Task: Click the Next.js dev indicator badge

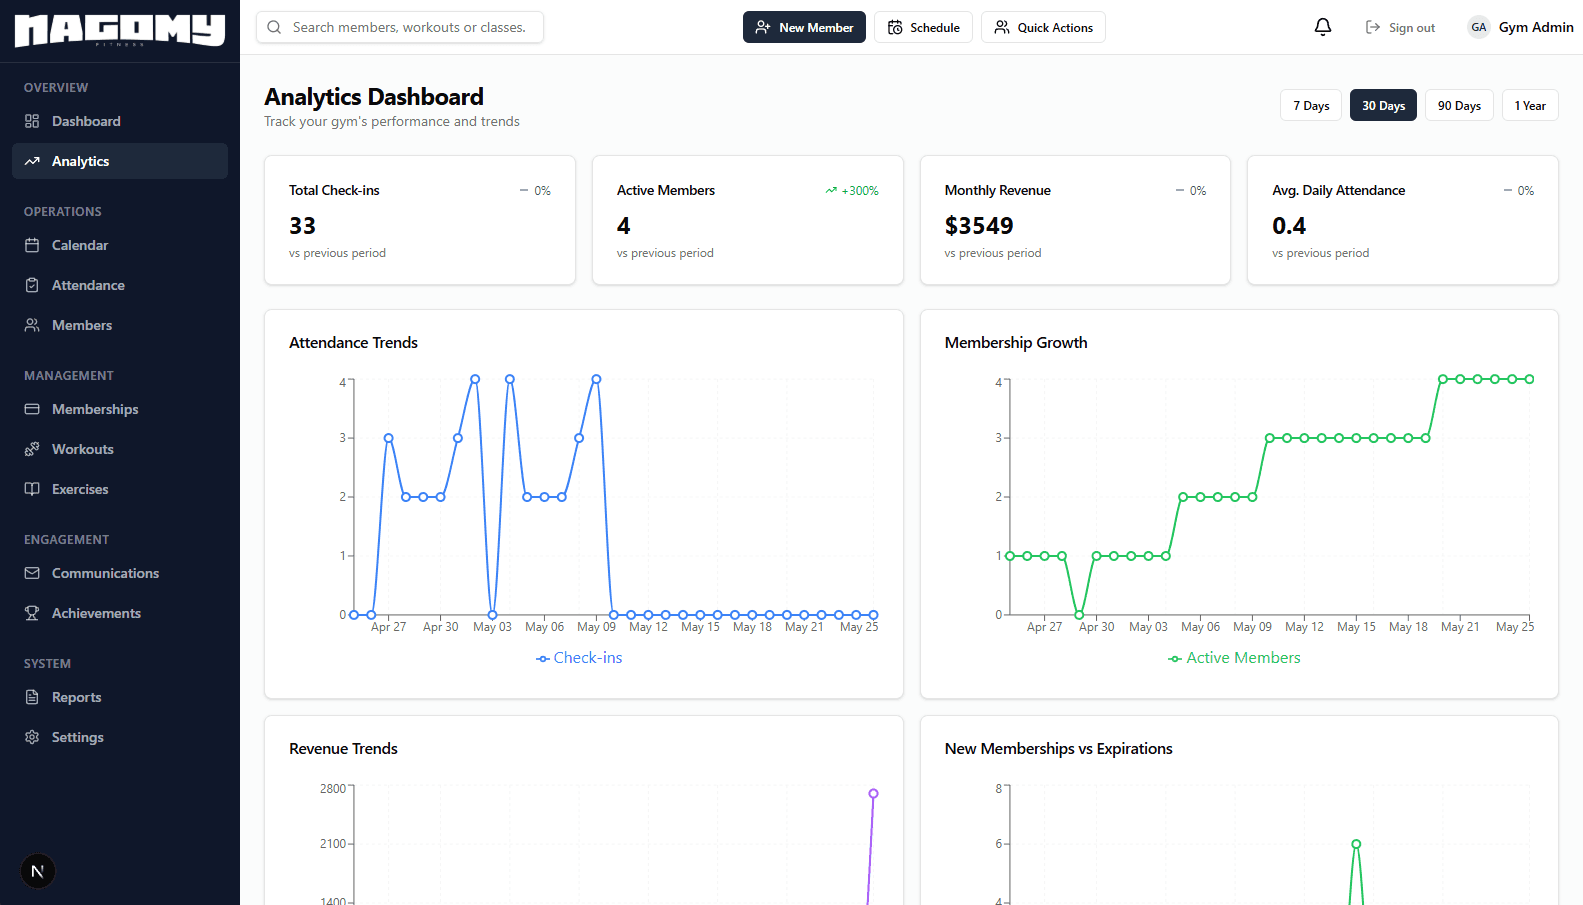Action: [x=38, y=871]
